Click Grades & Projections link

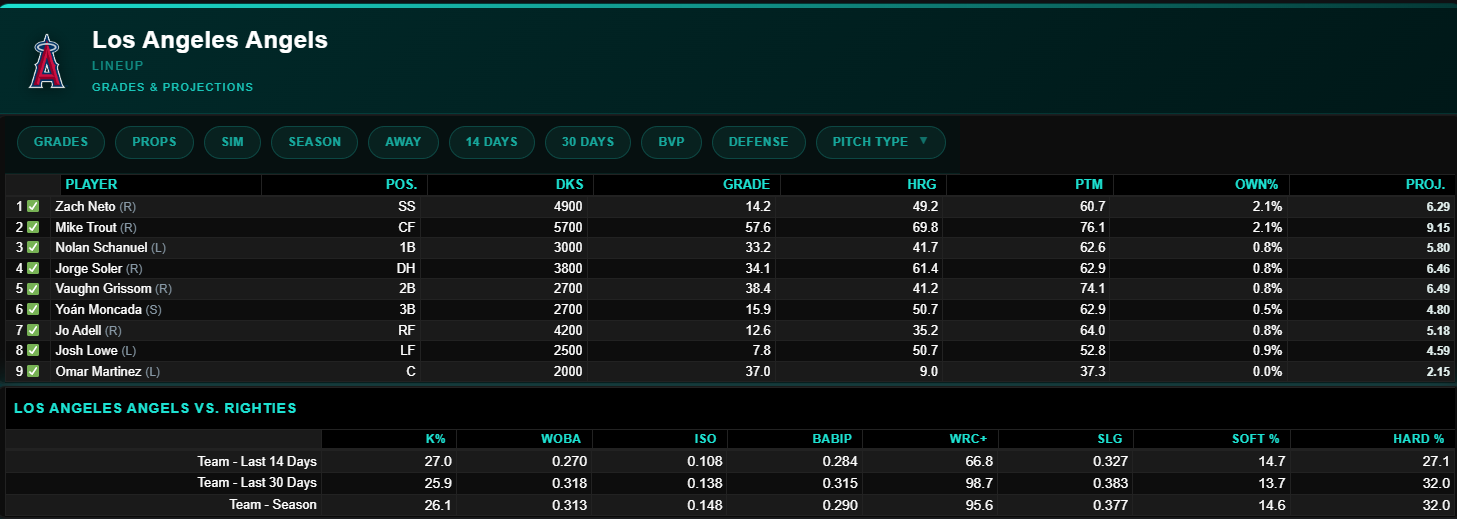tap(172, 87)
